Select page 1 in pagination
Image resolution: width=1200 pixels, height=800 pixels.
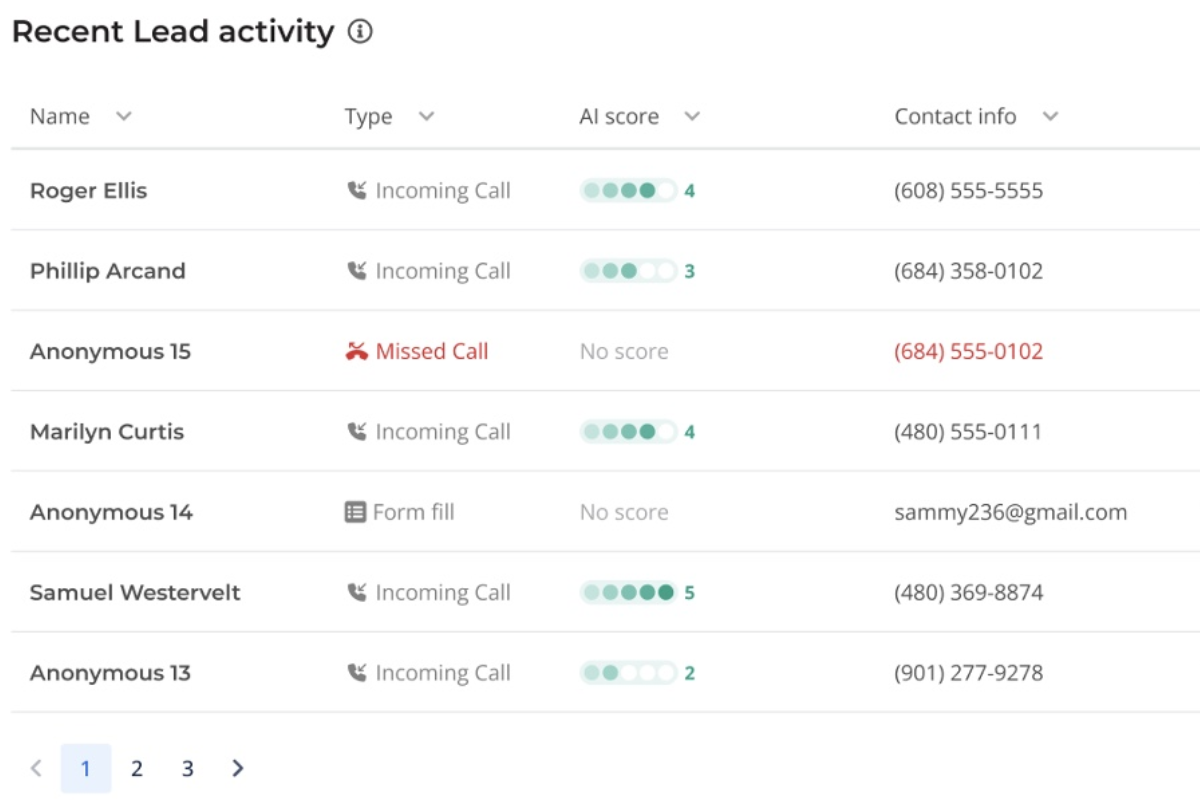point(86,768)
